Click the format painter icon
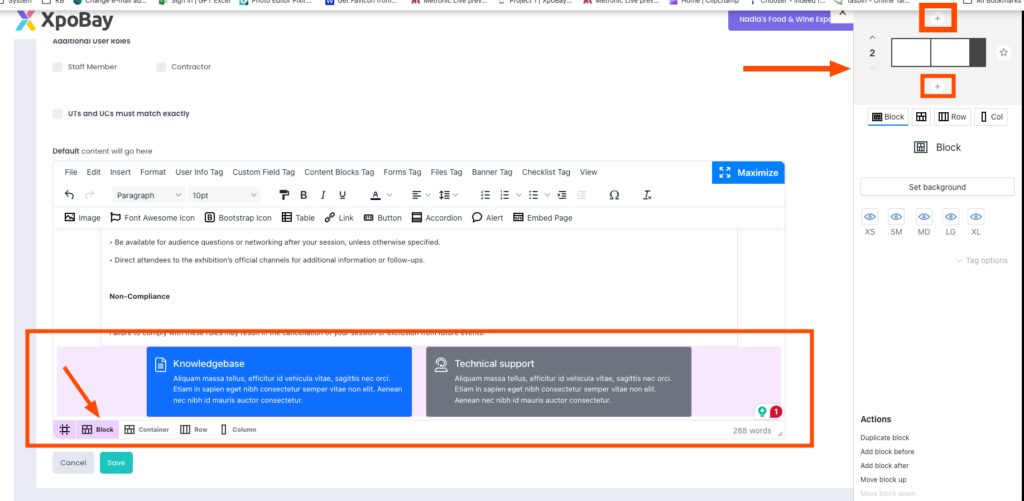Screen dimensions: 1024x501 coord(284,195)
